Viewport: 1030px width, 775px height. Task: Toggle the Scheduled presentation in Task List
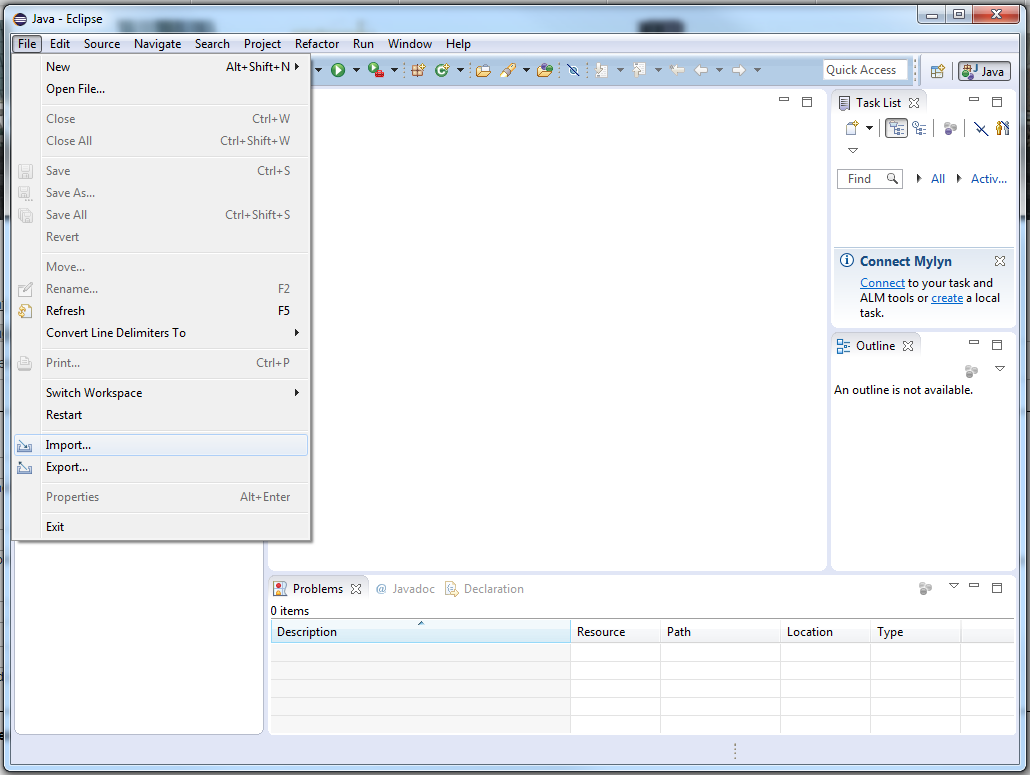click(x=918, y=128)
